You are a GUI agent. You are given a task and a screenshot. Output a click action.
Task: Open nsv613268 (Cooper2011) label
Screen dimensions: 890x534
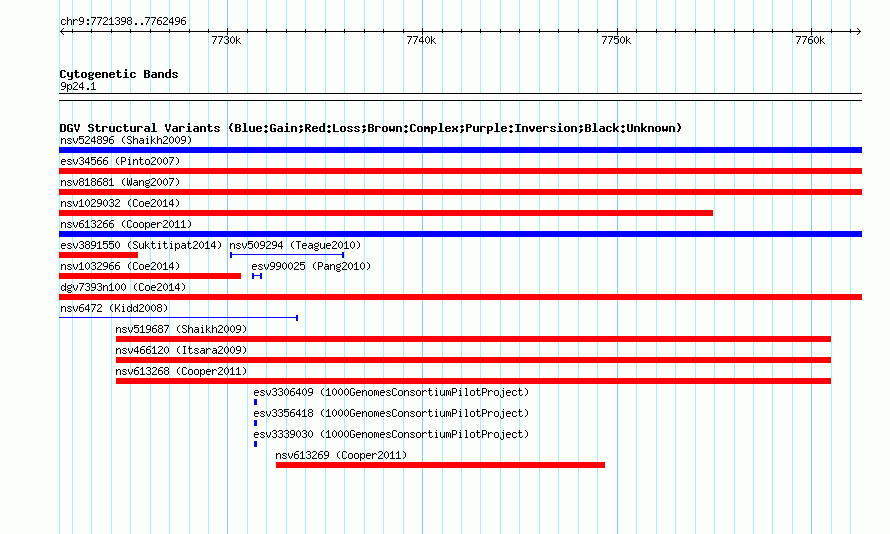point(181,371)
